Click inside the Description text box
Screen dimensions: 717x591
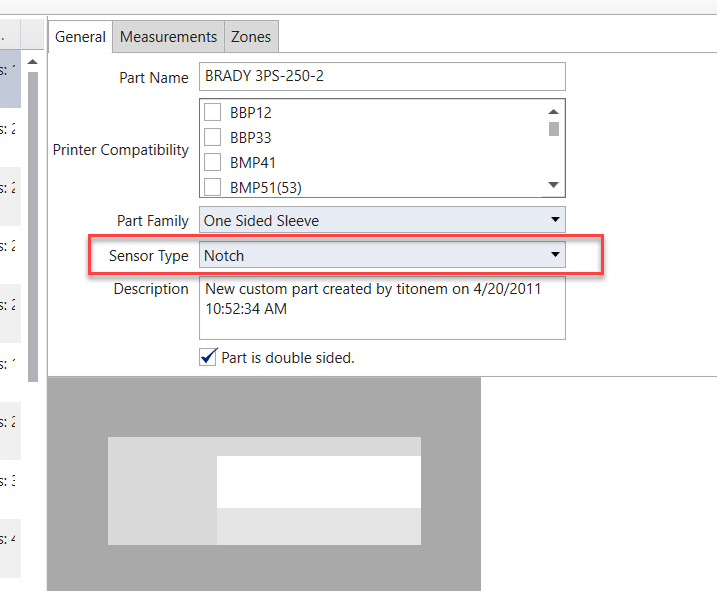383,308
